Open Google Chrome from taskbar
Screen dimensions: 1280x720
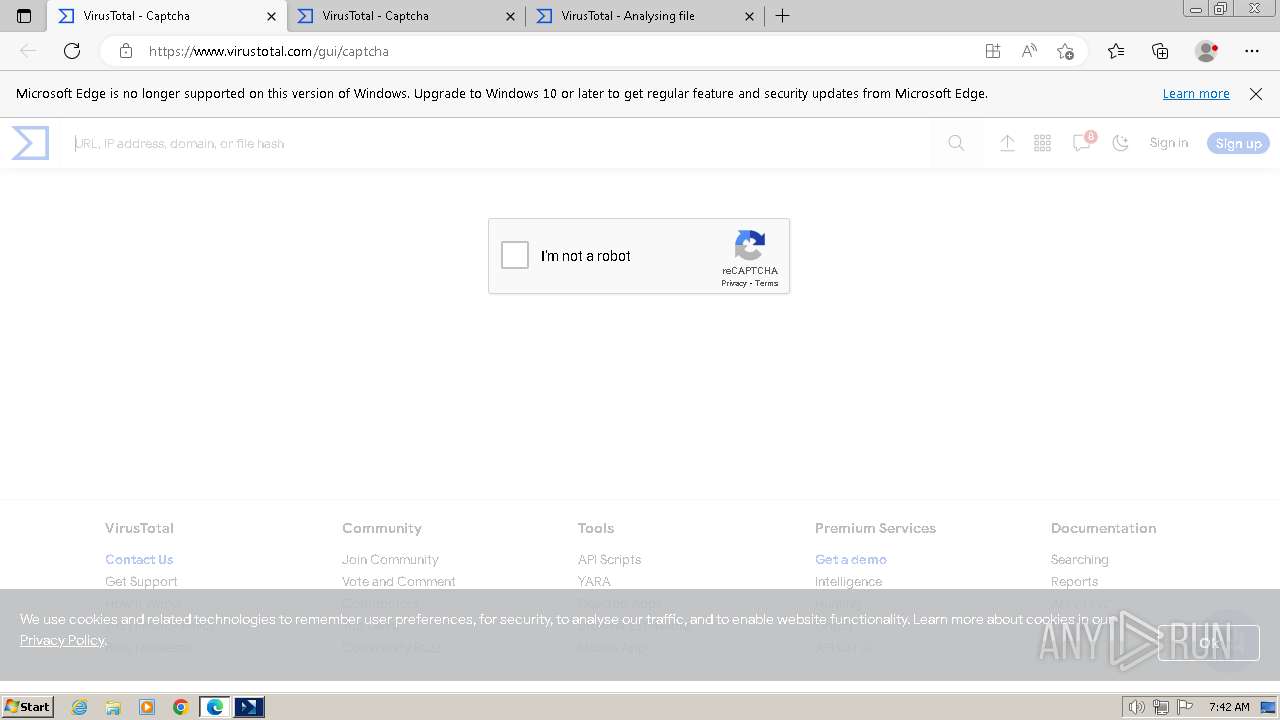(x=181, y=707)
